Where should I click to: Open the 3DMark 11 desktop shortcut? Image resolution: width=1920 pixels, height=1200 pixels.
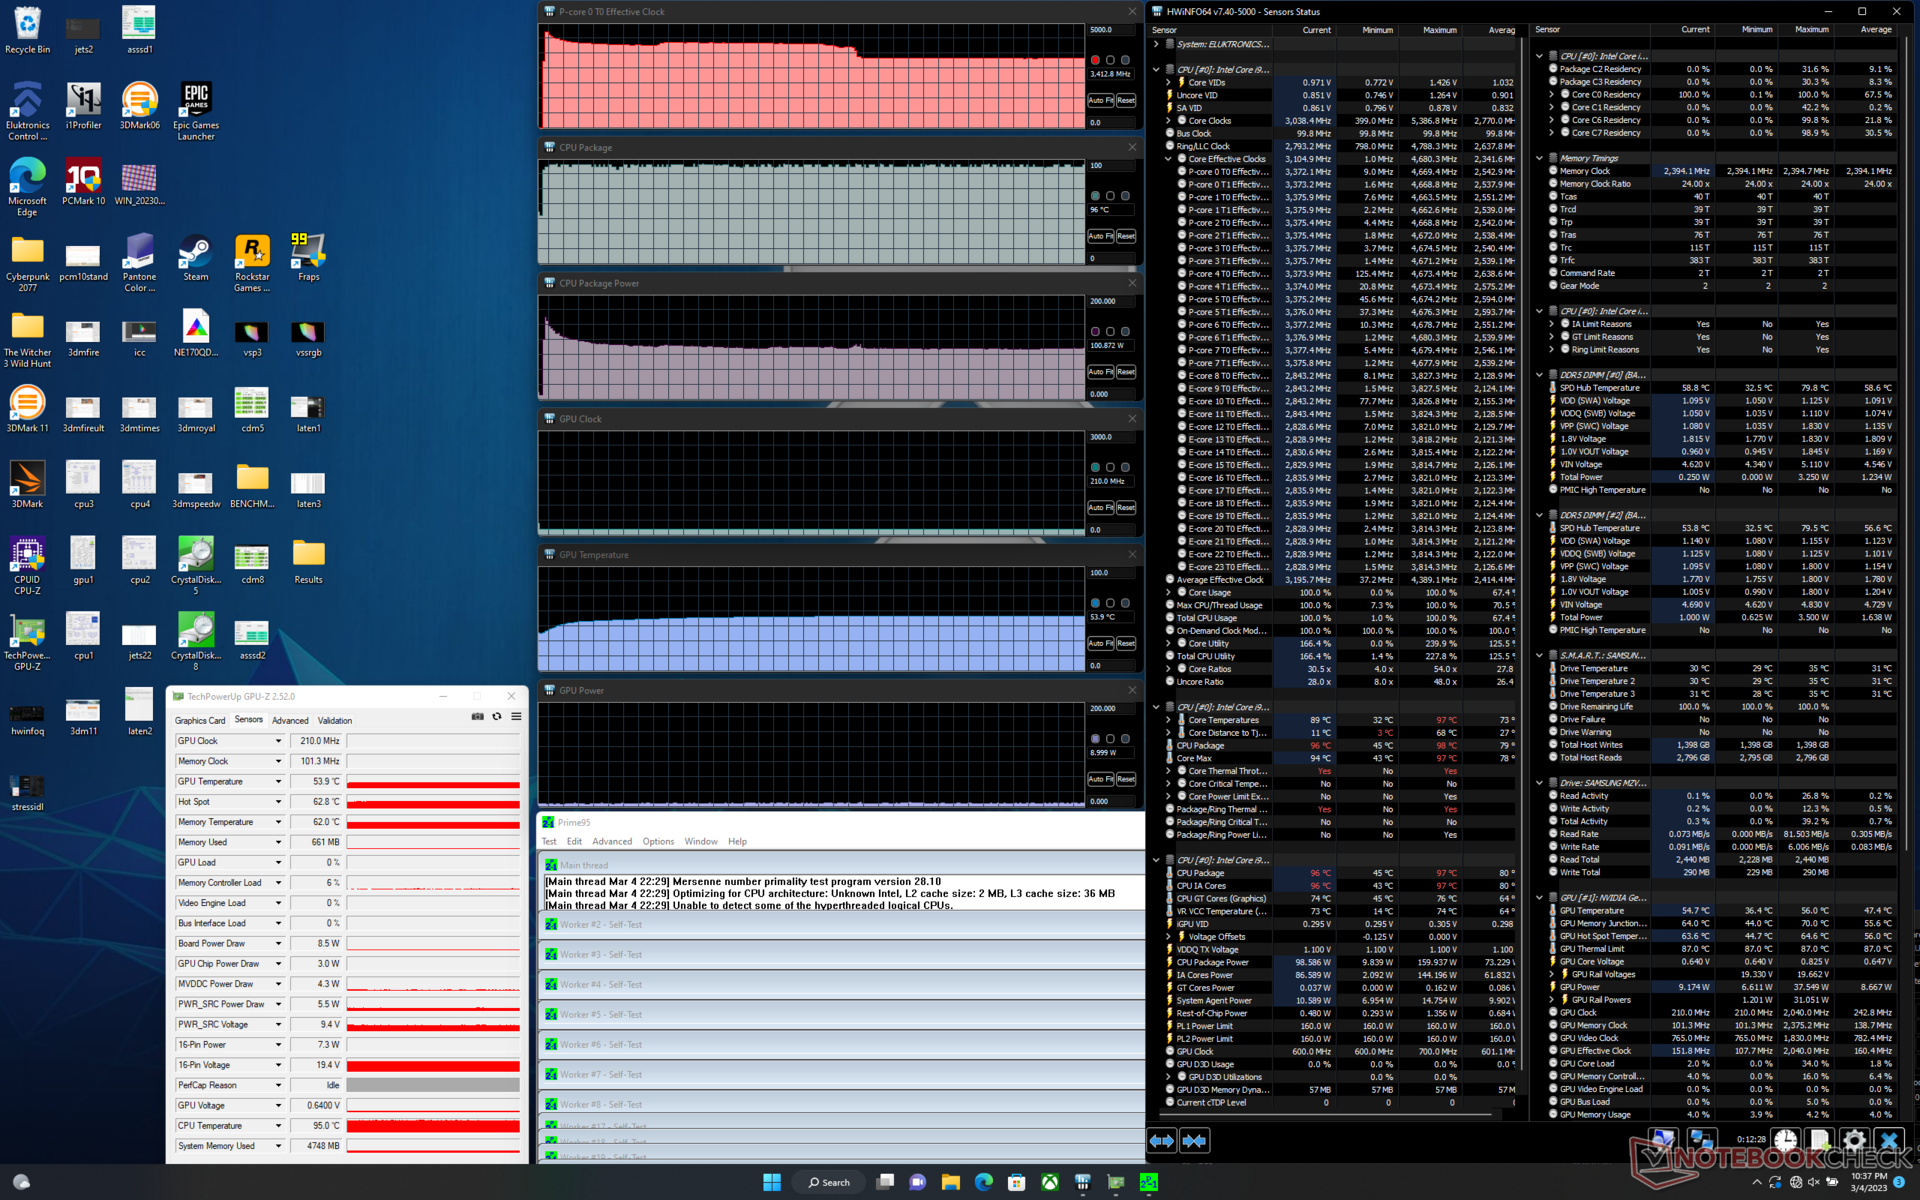click(x=27, y=409)
